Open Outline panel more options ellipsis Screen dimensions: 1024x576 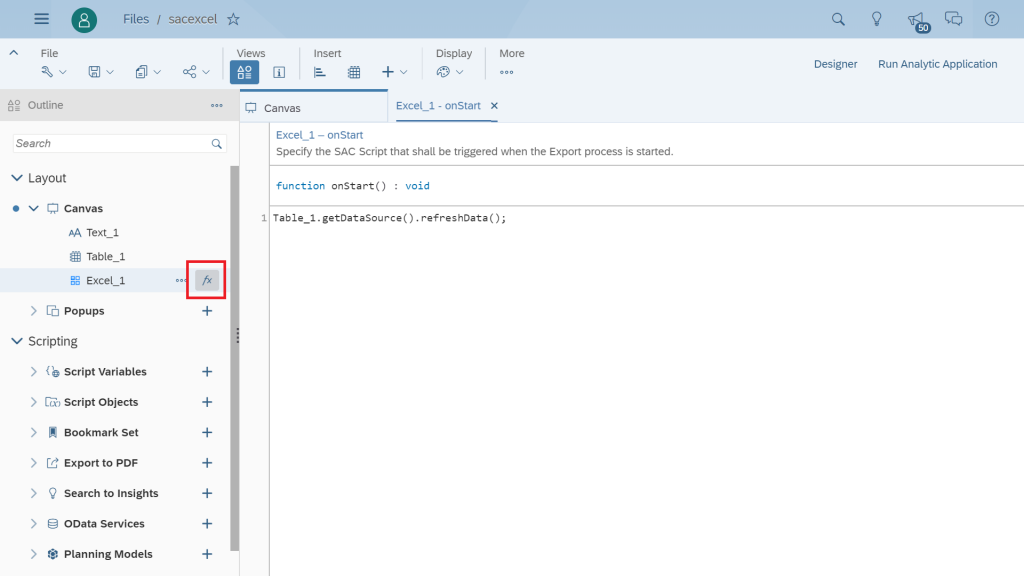217,105
